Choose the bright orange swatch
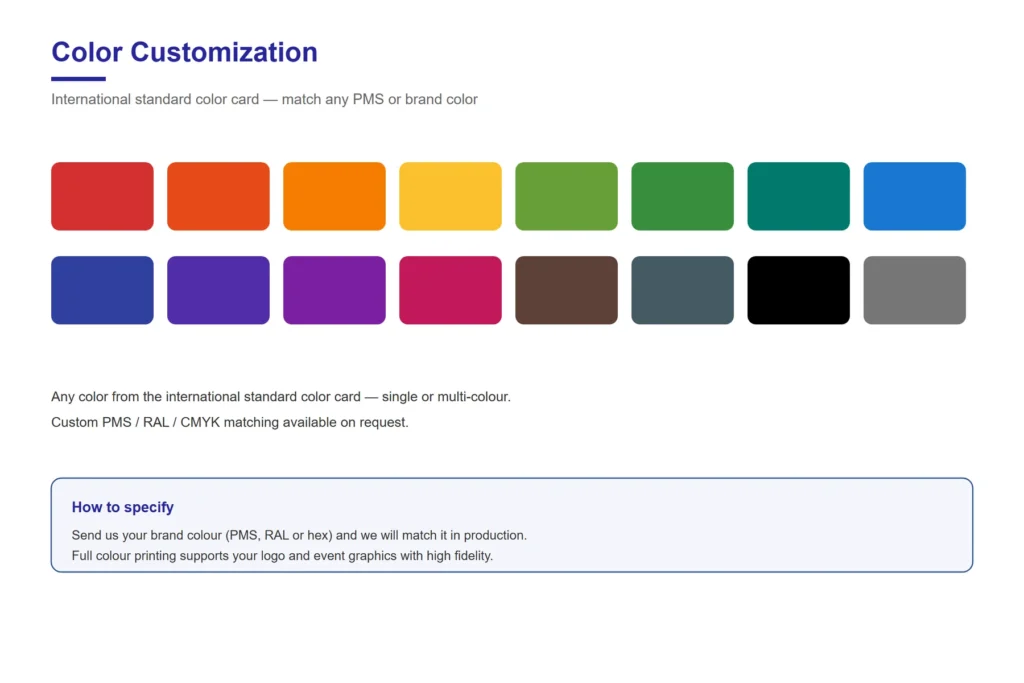 coord(334,196)
